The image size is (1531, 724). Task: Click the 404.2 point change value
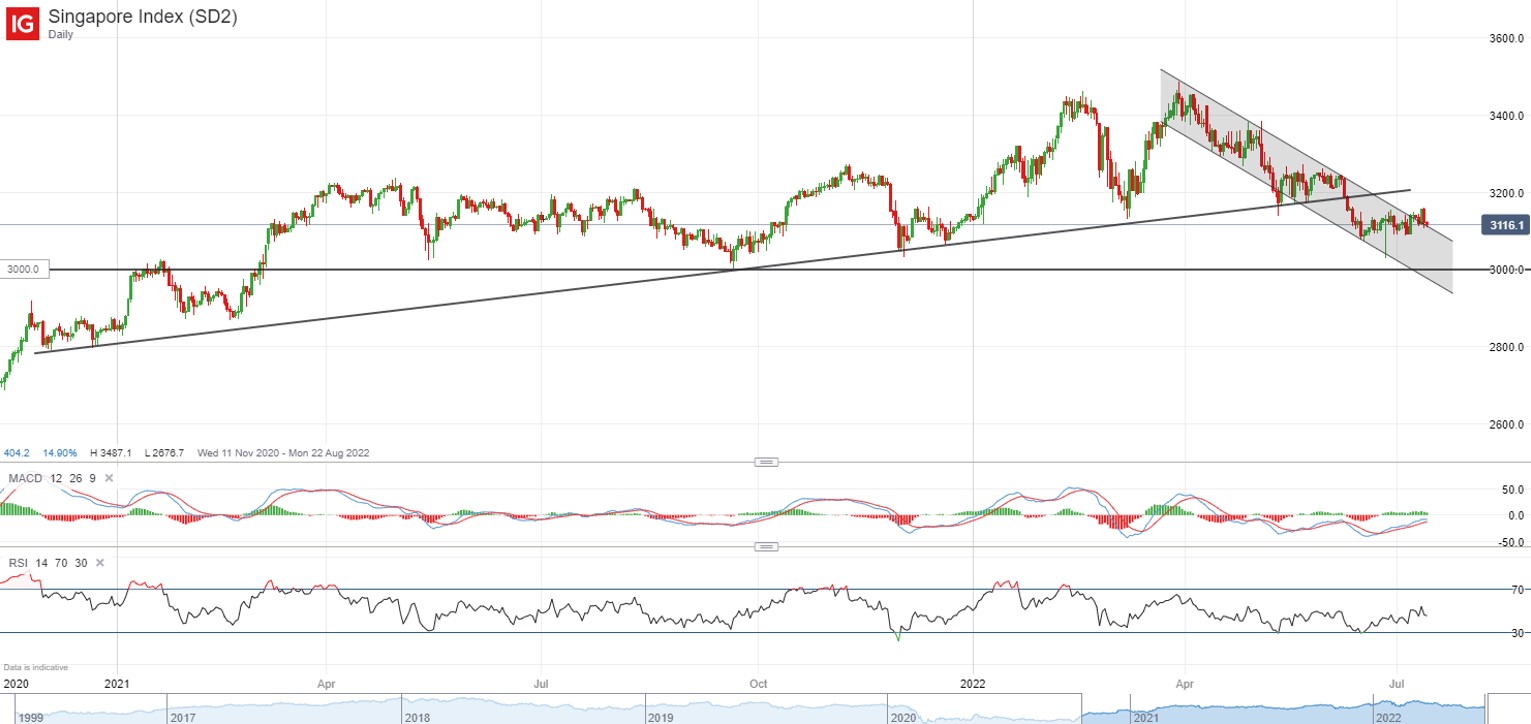pyautogui.click(x=17, y=453)
